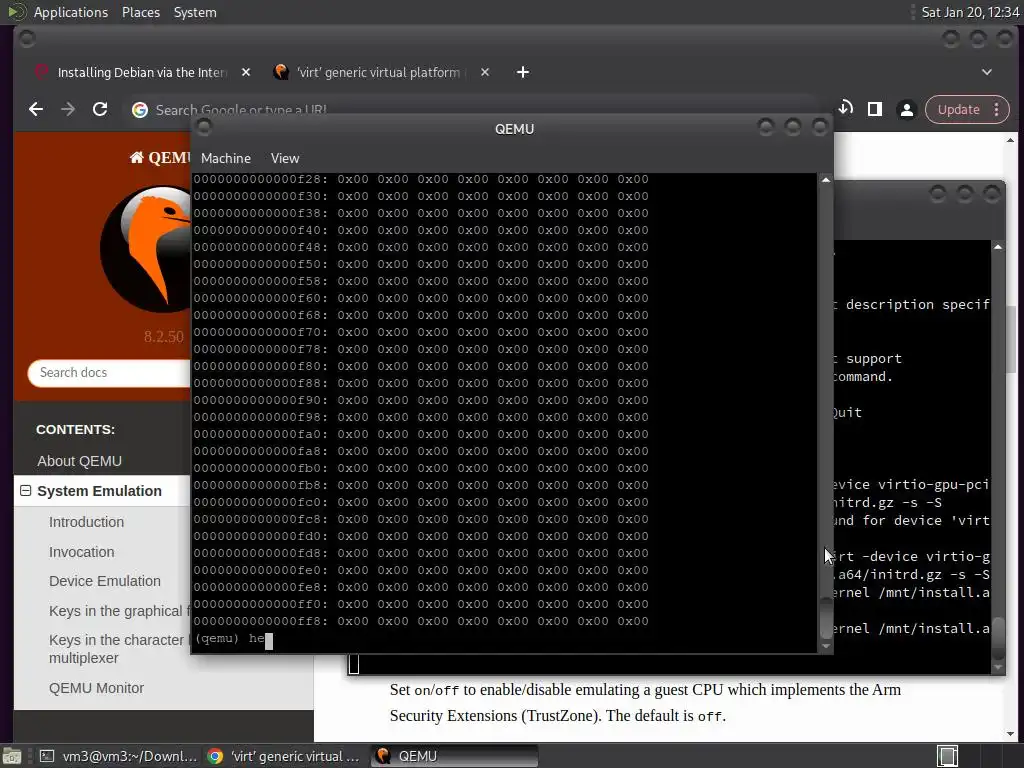This screenshot has height=768, width=1024.
Task: Open the View menu in QEMU window
Action: 285,158
